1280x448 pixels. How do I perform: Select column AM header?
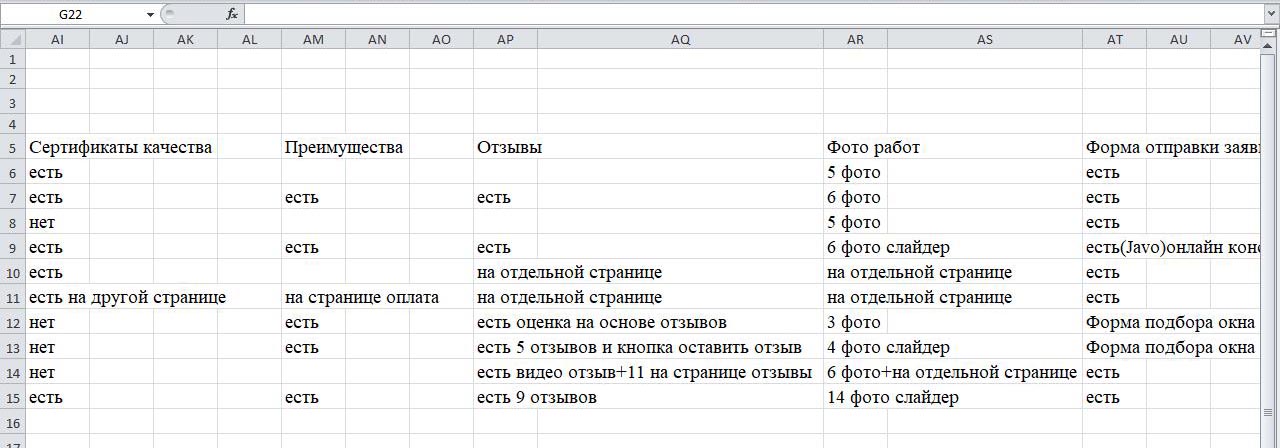pyautogui.click(x=313, y=39)
